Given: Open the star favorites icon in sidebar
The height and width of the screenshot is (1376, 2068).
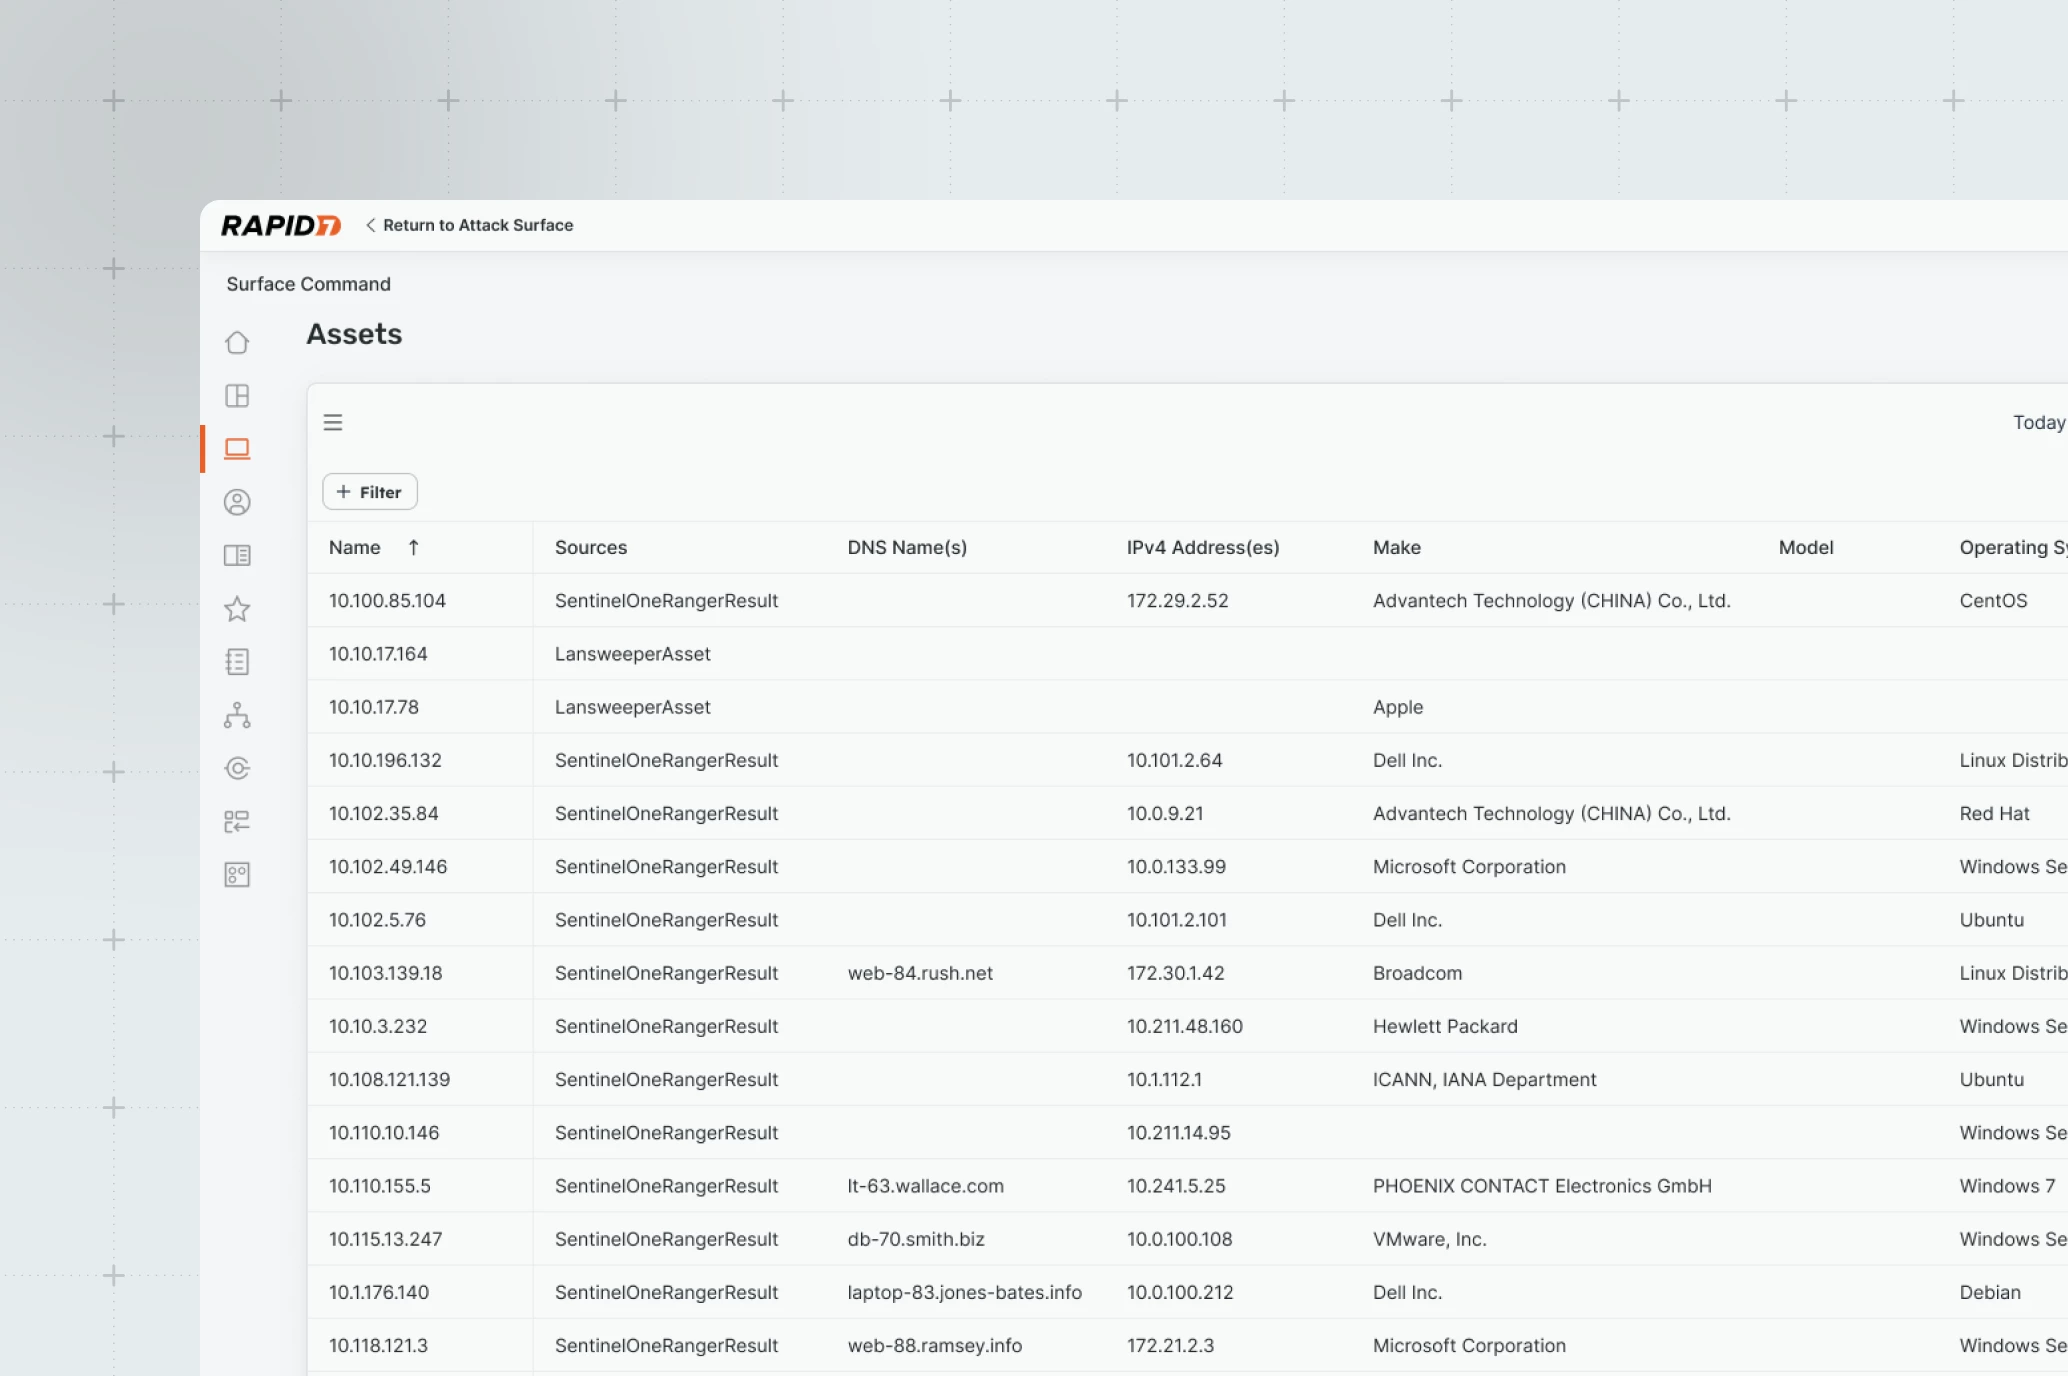Looking at the screenshot, I should click(x=237, y=608).
